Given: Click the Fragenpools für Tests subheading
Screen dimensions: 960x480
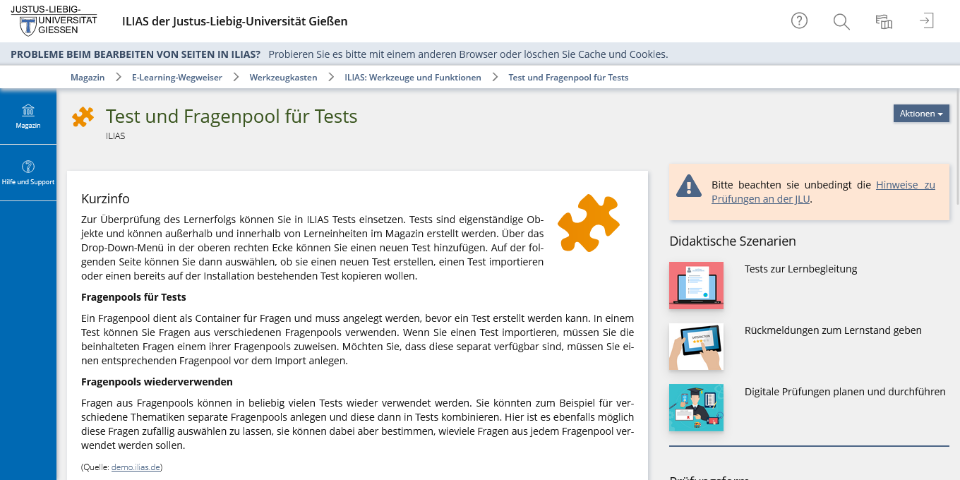Looking at the screenshot, I should point(133,297).
